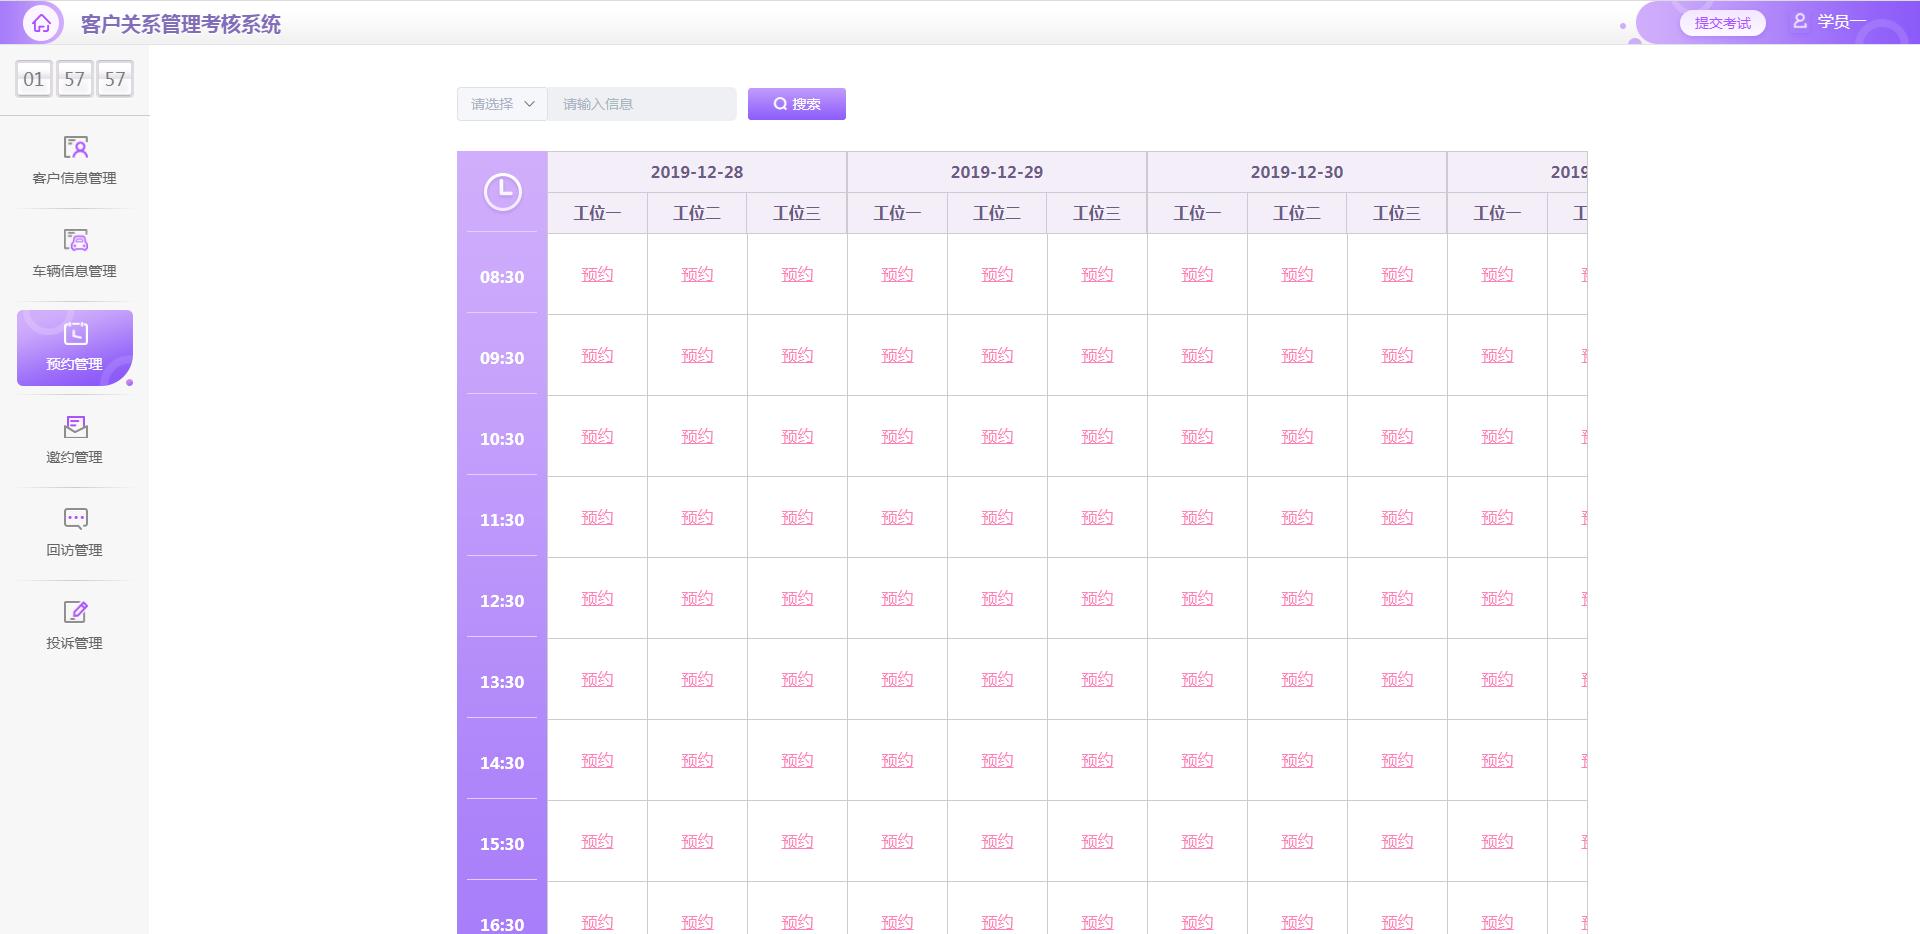Click the 12:30 time slot label
Viewport: 1920px width, 934px height.
point(502,601)
